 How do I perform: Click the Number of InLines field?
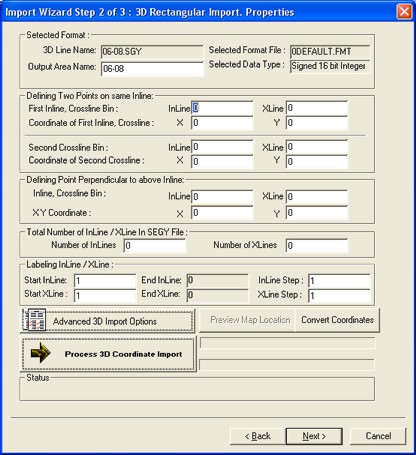[155, 246]
